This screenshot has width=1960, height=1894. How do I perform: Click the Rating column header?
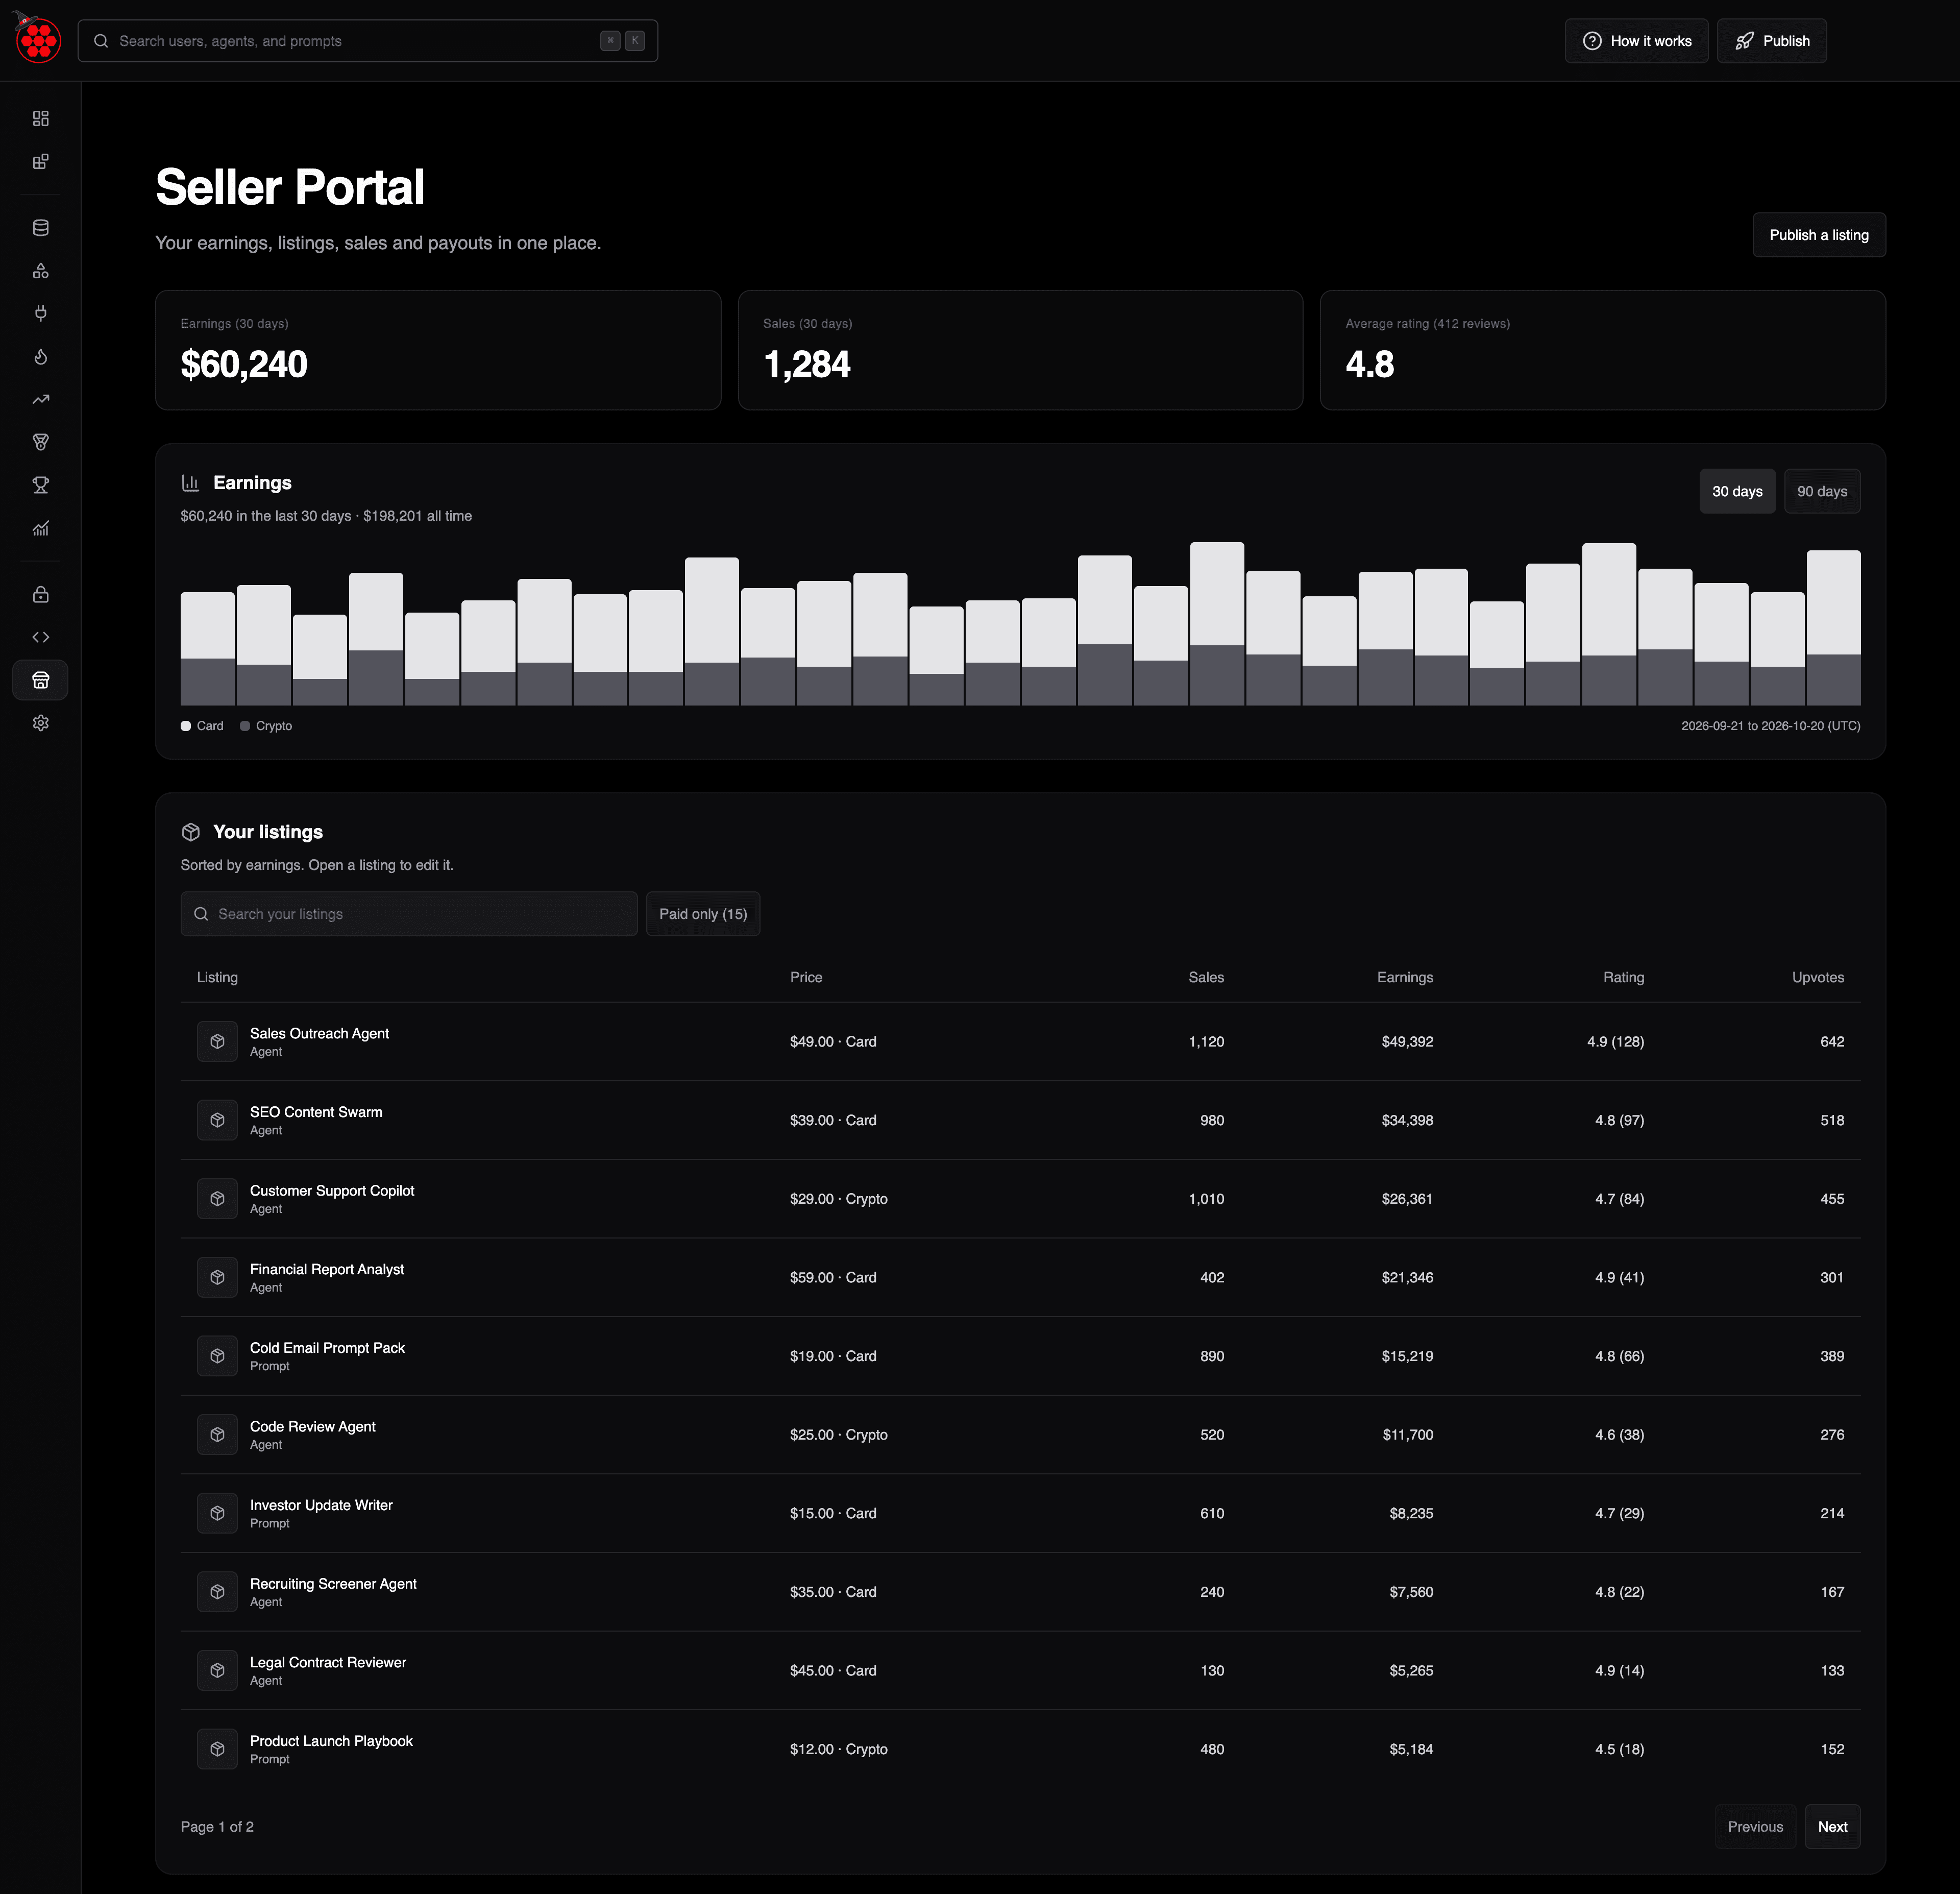point(1623,977)
